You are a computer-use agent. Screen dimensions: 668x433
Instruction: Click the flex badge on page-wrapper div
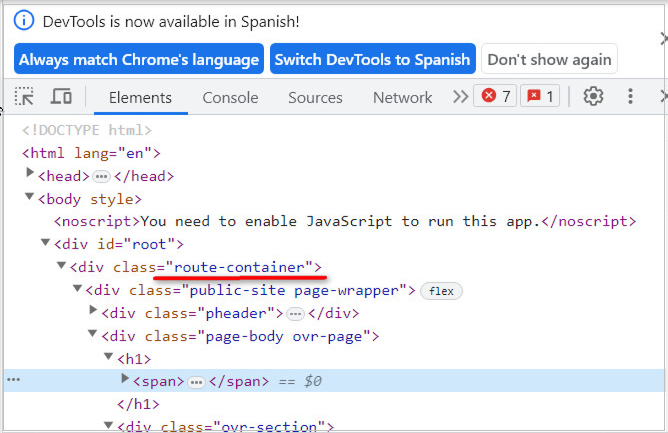pos(441,291)
